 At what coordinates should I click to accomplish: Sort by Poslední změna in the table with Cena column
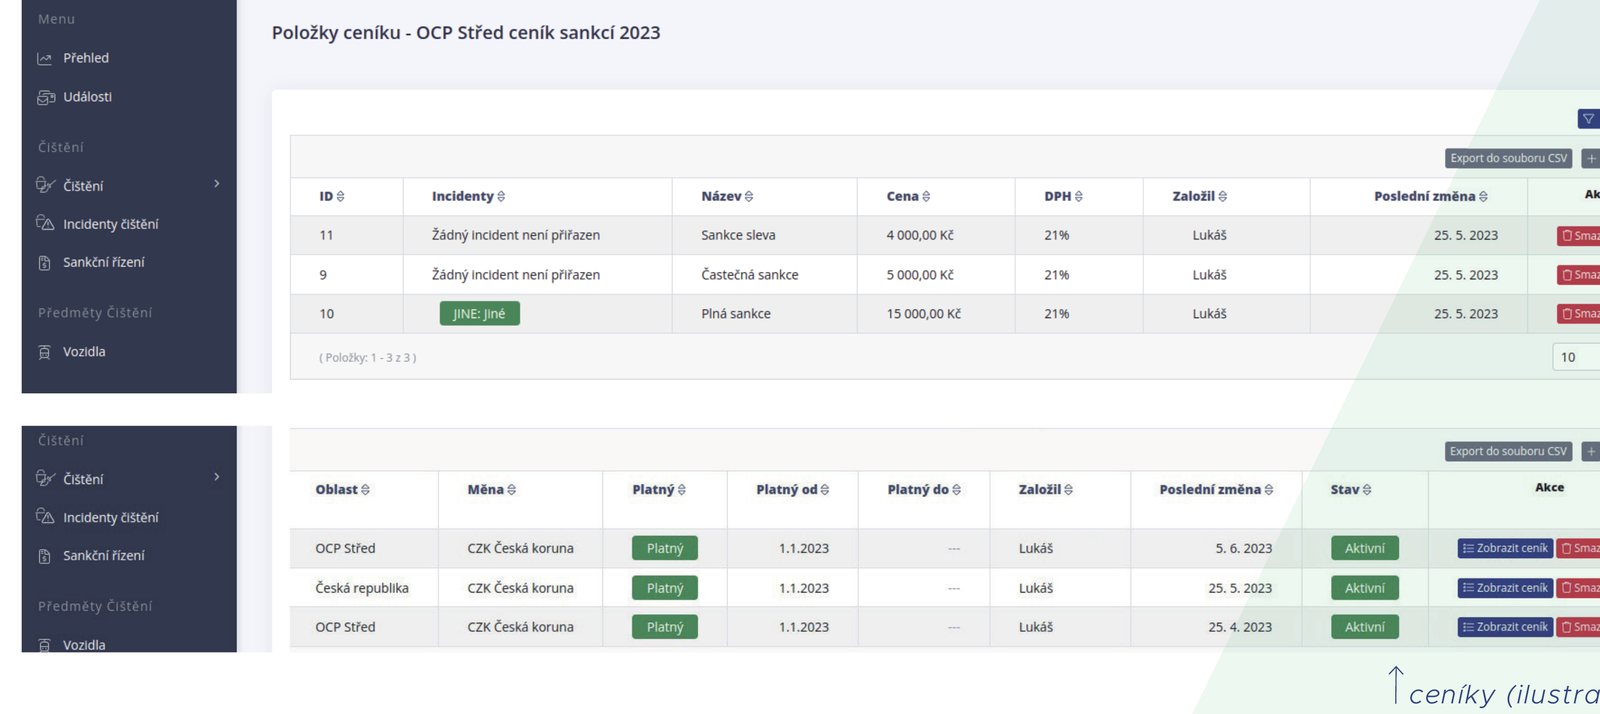tap(1431, 196)
